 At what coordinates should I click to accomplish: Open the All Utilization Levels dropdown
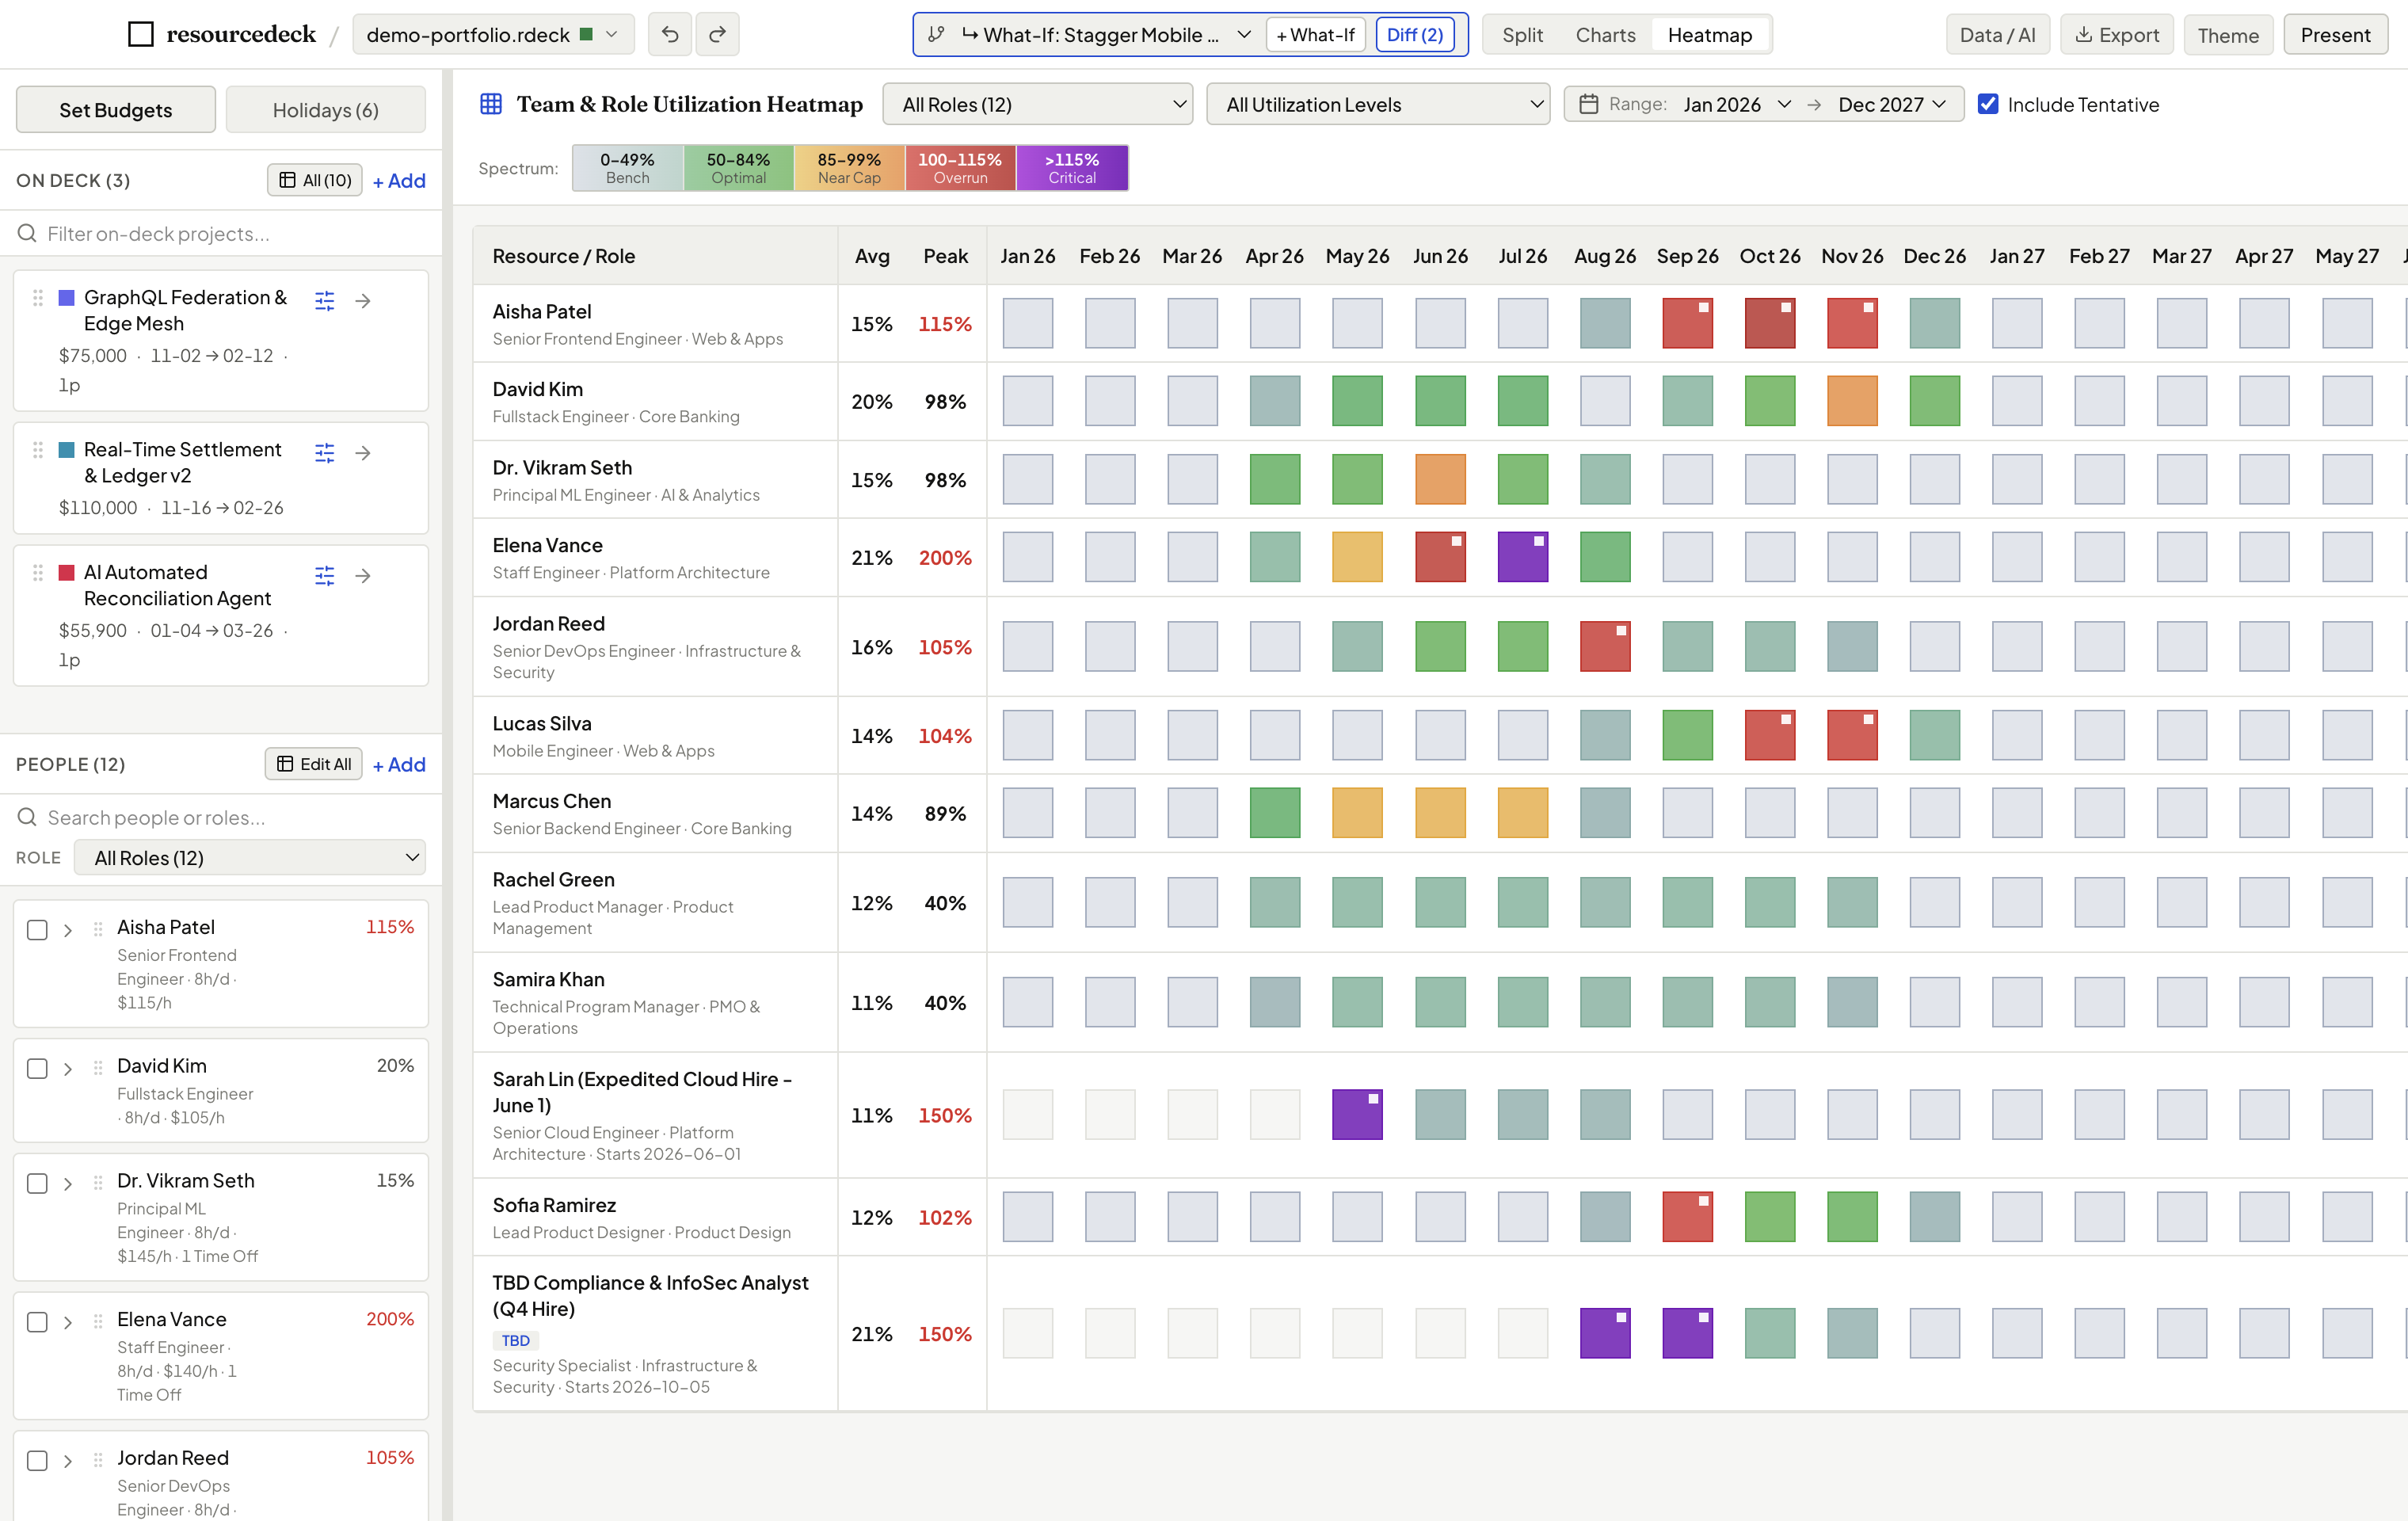click(x=1377, y=104)
